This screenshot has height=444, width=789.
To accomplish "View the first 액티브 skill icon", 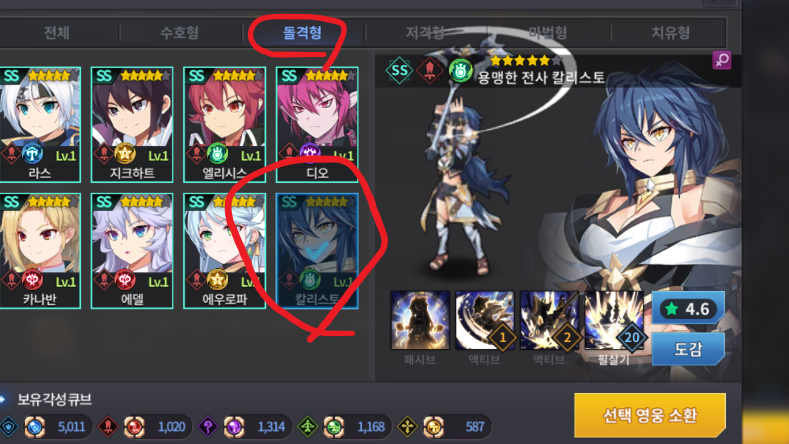I will 485,320.
